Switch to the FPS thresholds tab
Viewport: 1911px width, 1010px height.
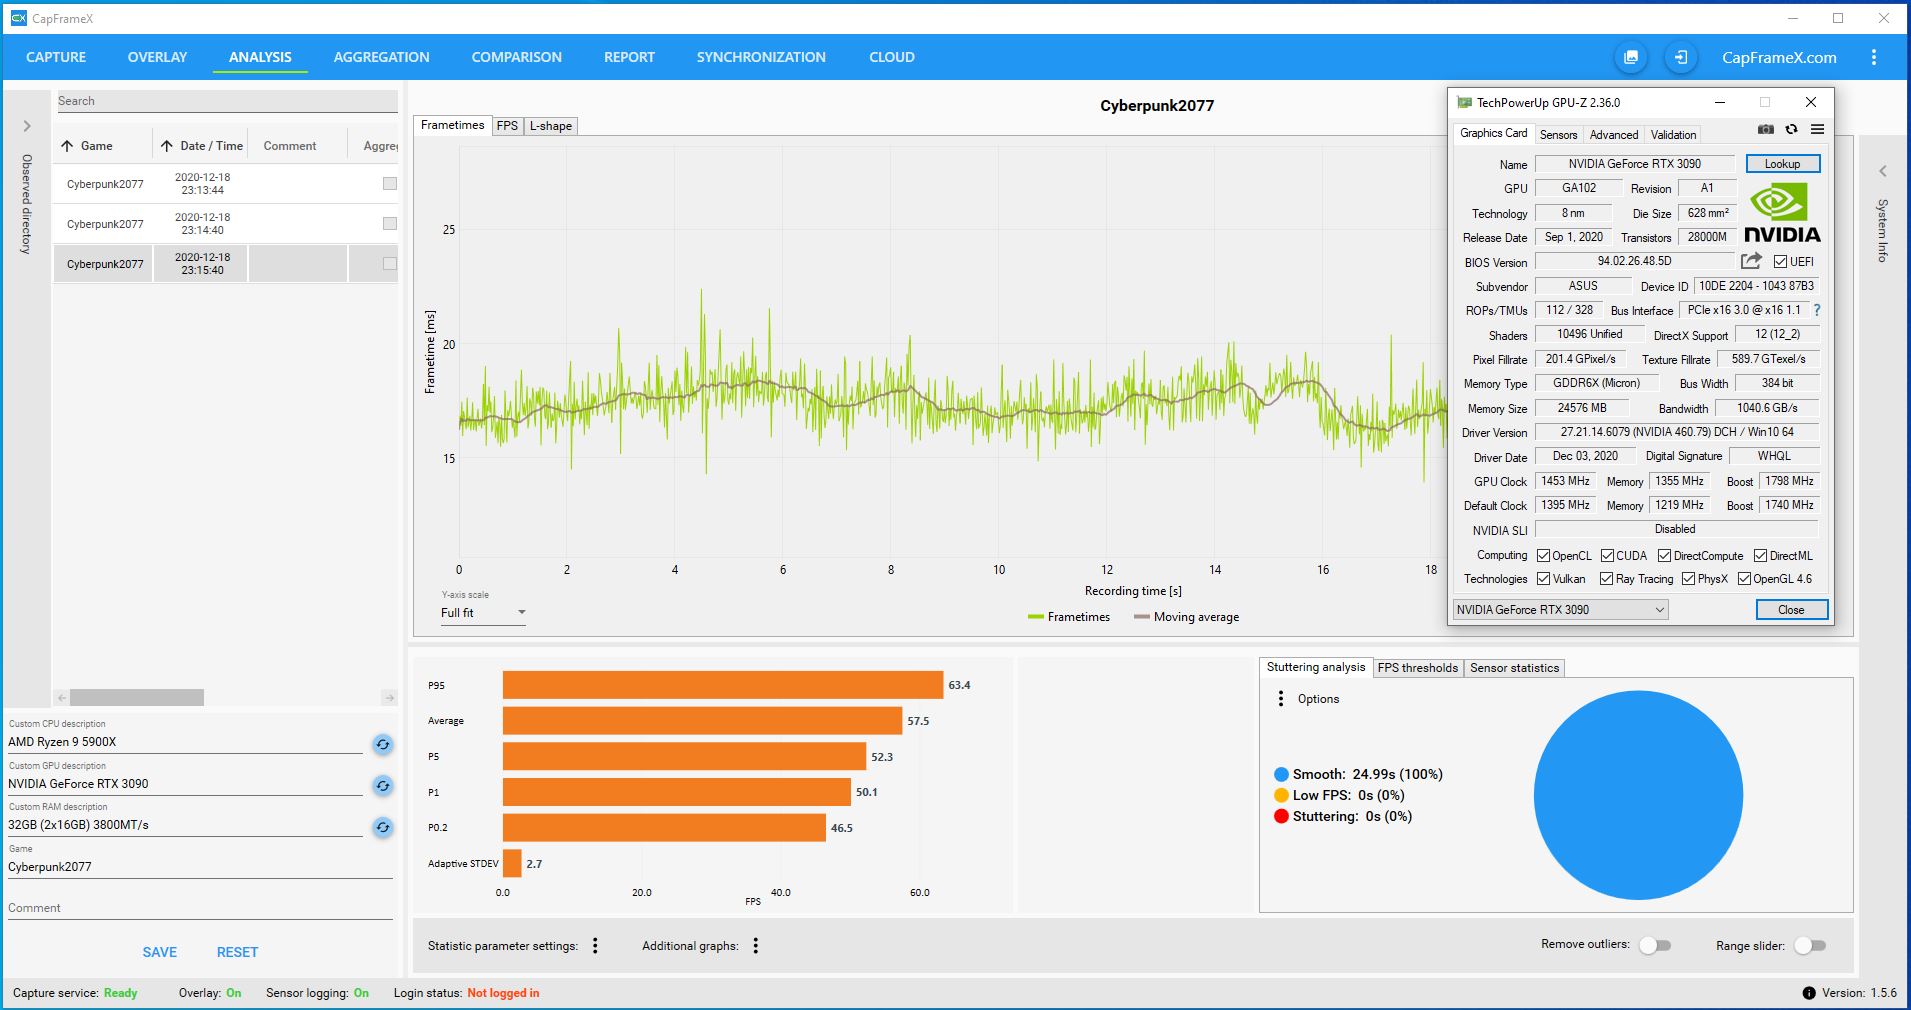coord(1417,668)
